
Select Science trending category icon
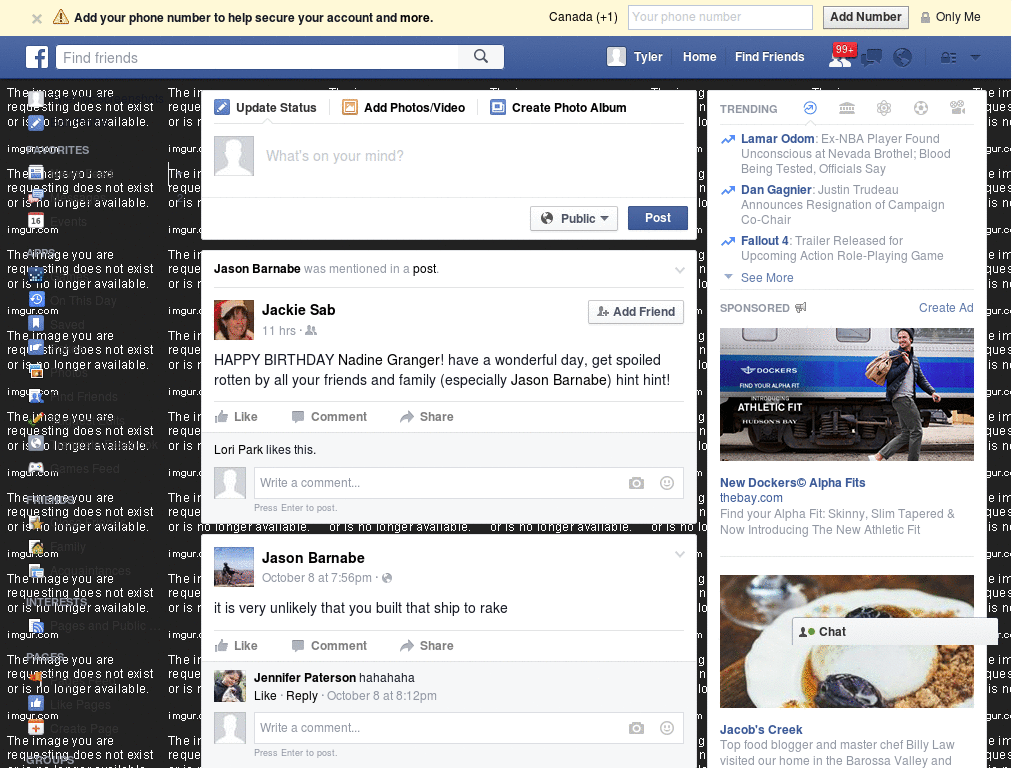coord(884,108)
